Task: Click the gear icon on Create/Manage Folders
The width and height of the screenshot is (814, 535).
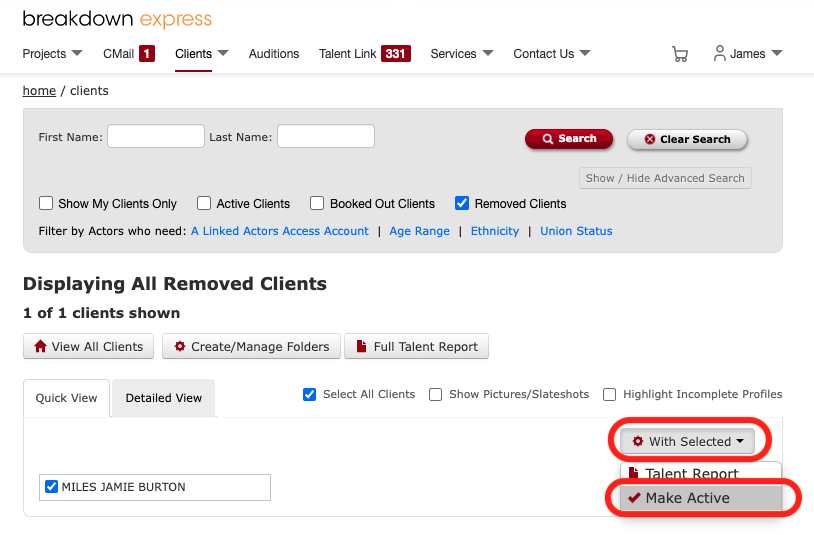Action: pos(180,346)
